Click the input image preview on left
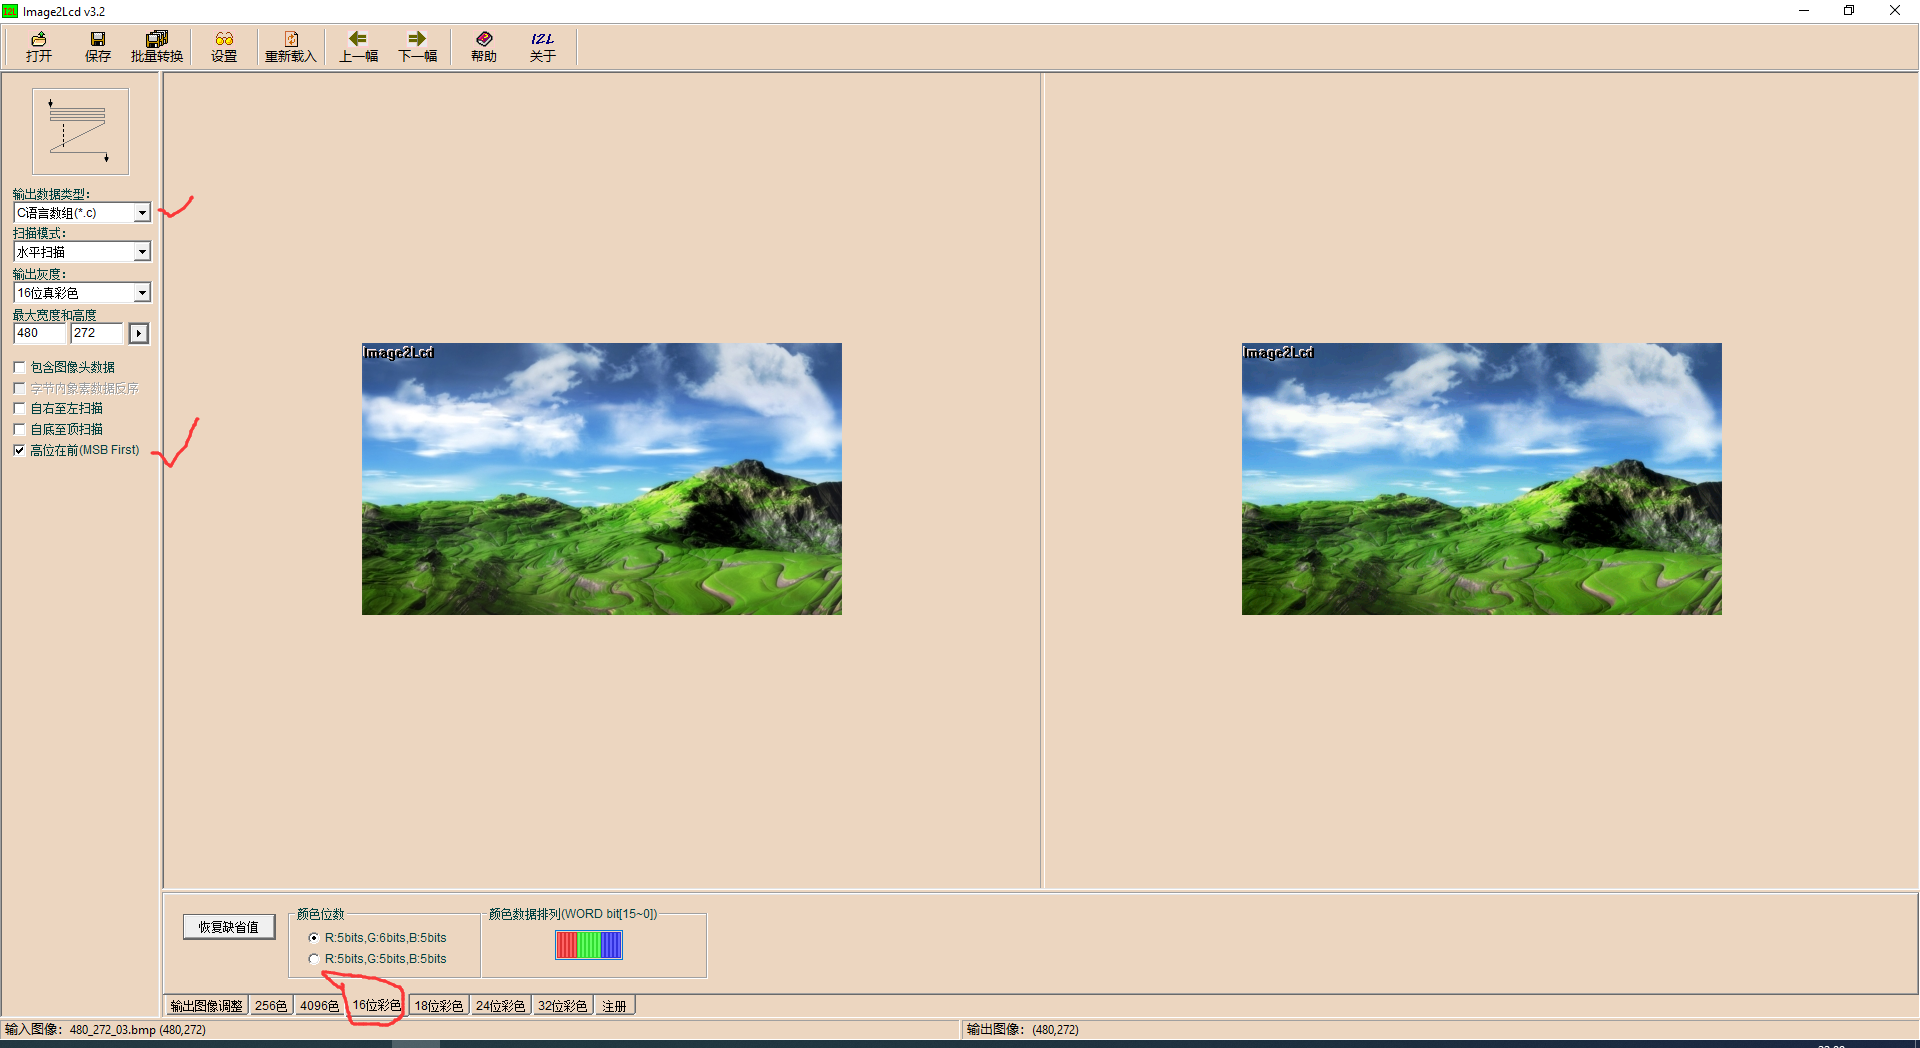This screenshot has width=1920, height=1048. click(602, 479)
